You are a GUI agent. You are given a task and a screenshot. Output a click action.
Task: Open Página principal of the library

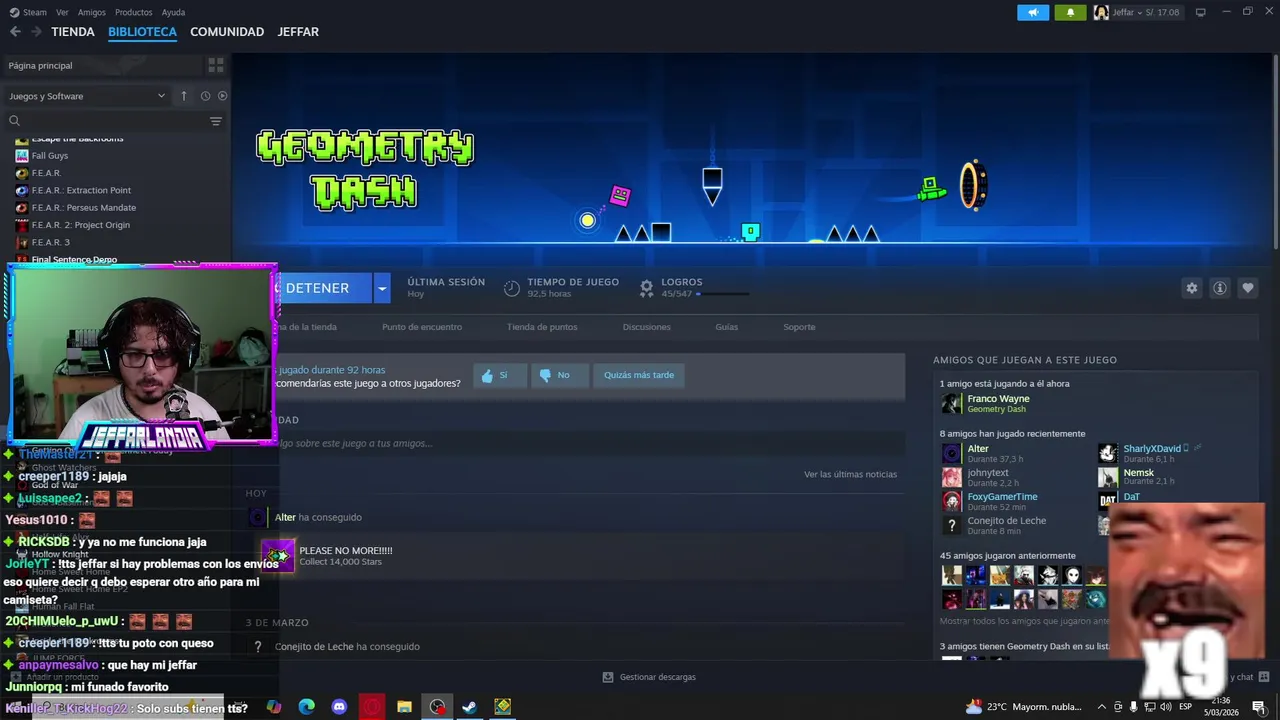[41, 65]
